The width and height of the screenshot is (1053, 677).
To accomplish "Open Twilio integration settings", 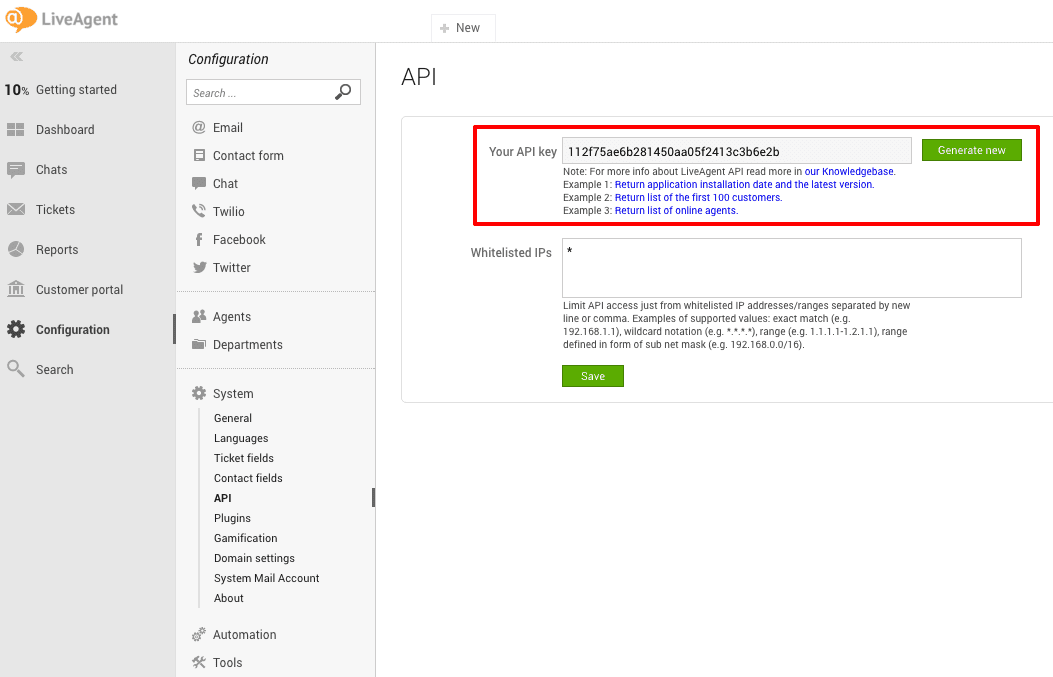I will 227,211.
